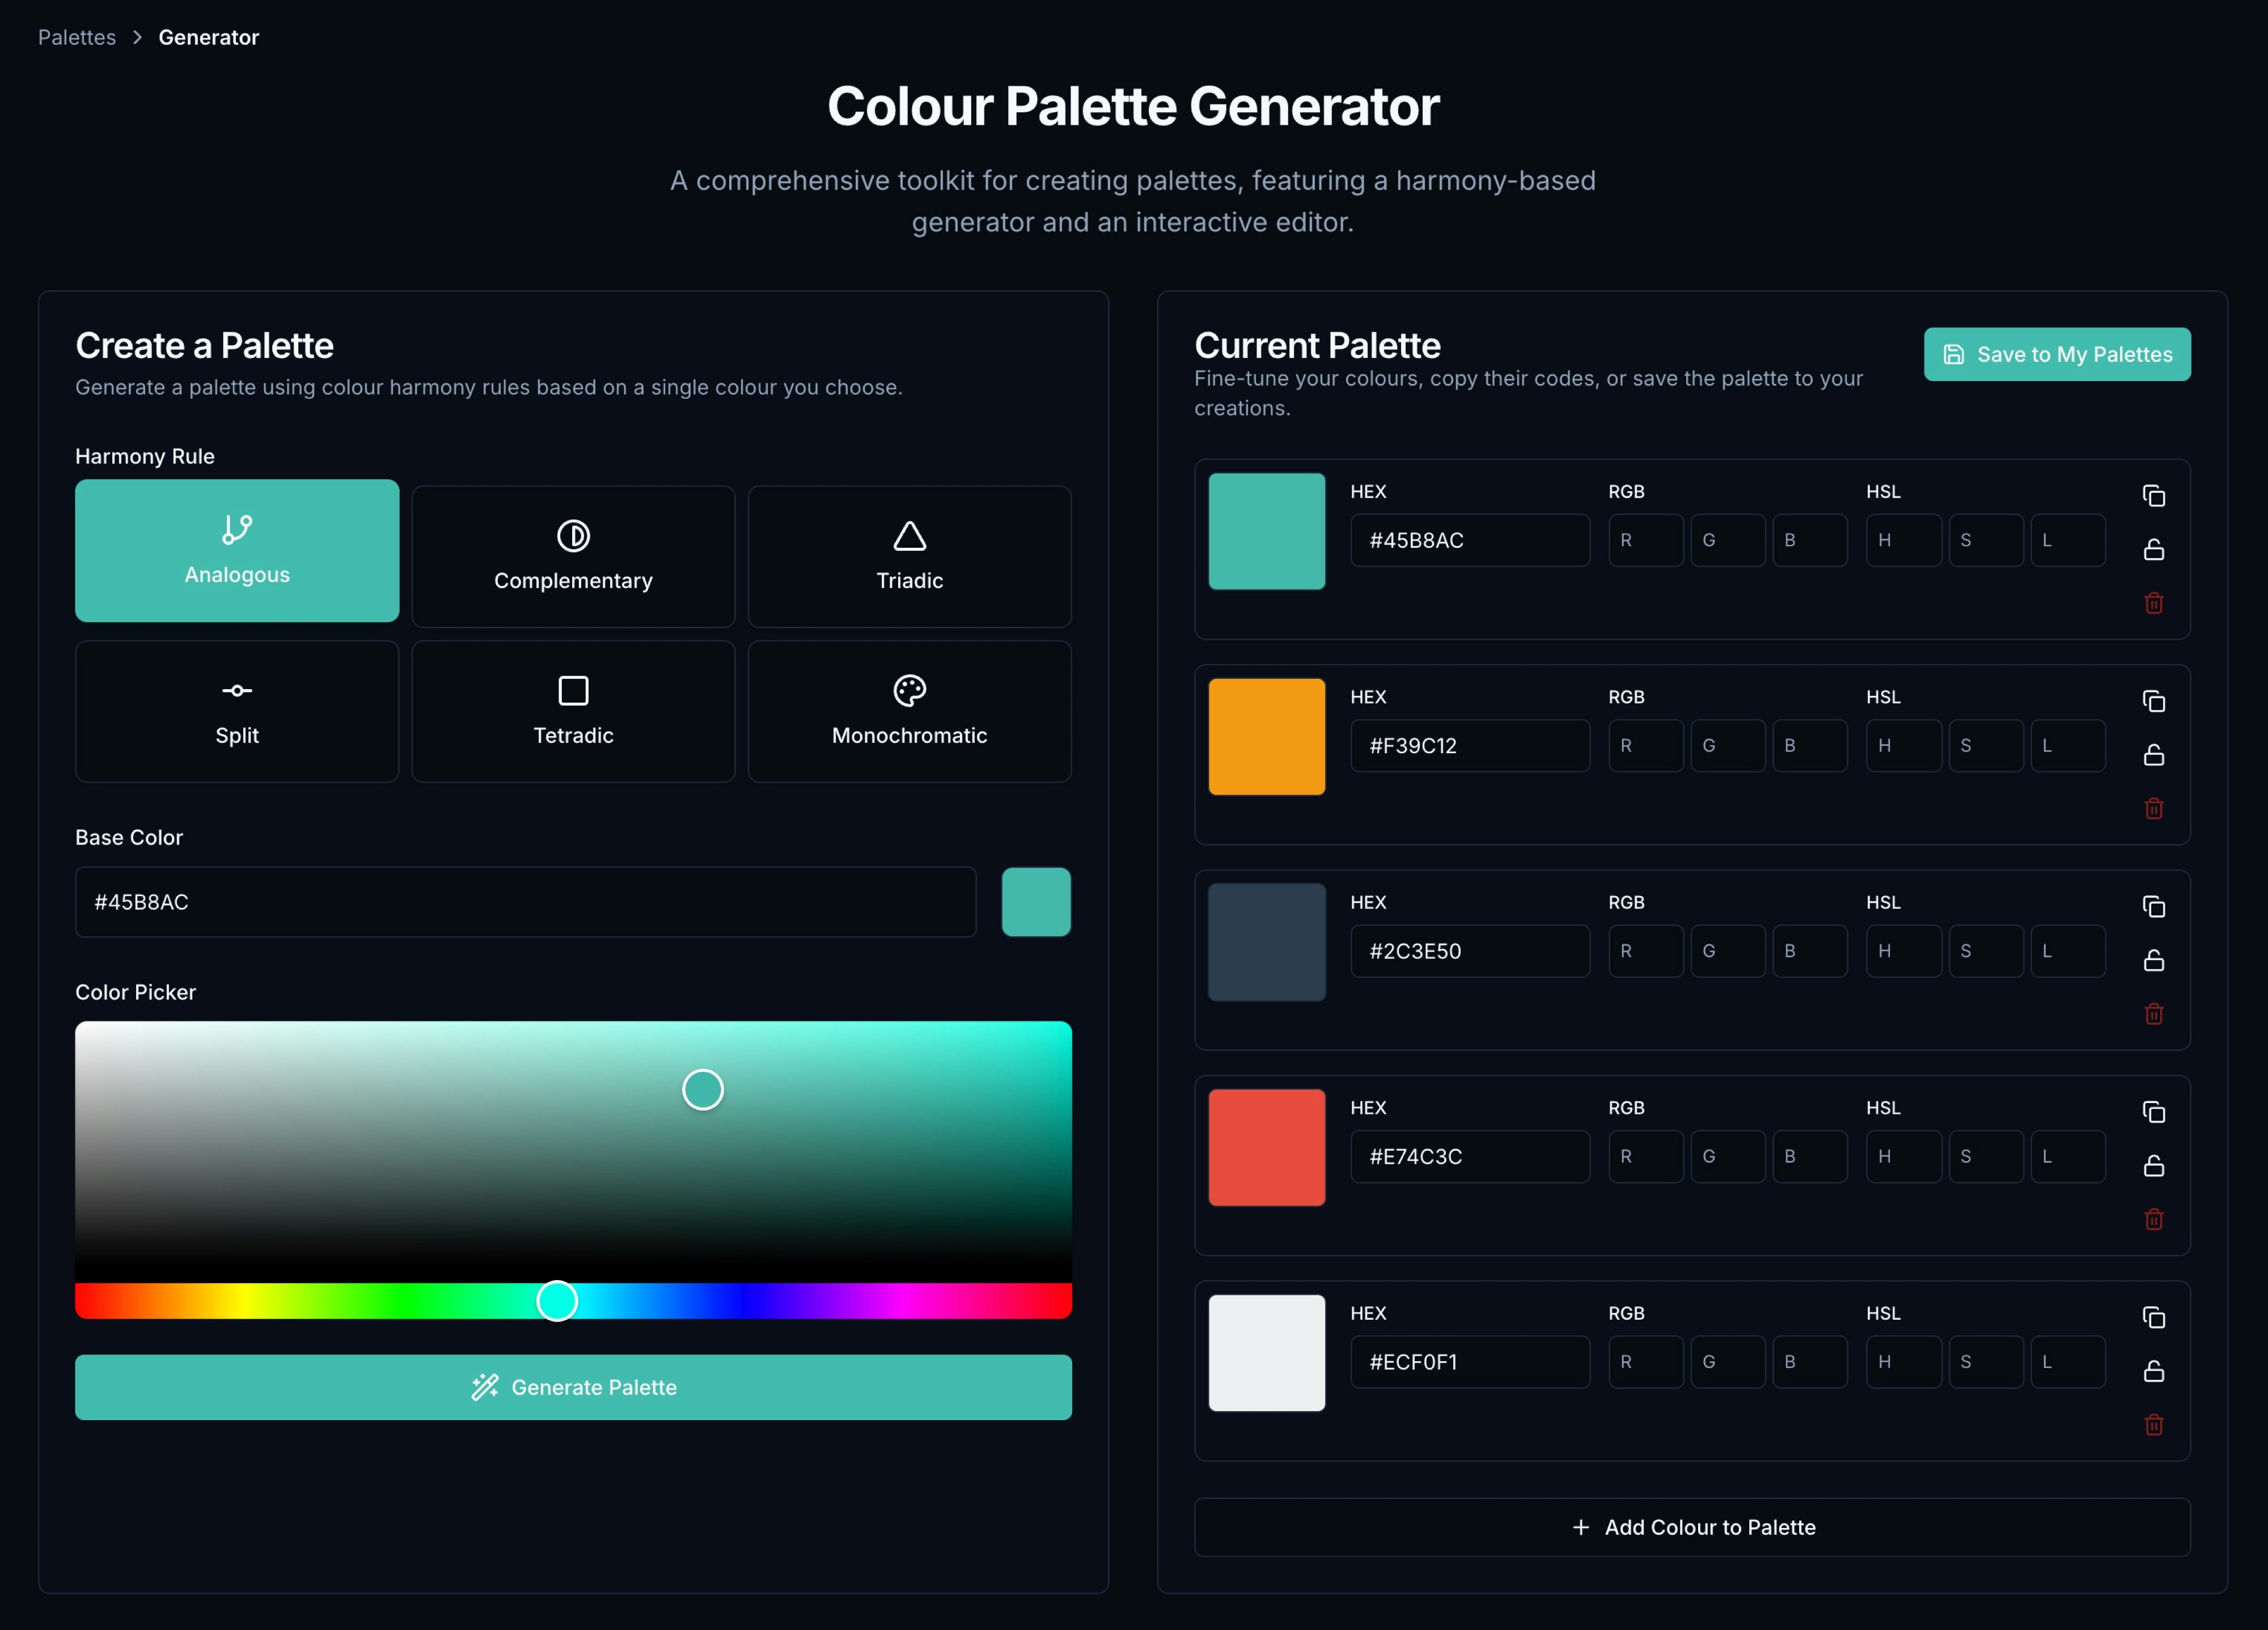Click the Generate Palette button
This screenshot has width=2268, height=1630.
573,1387
